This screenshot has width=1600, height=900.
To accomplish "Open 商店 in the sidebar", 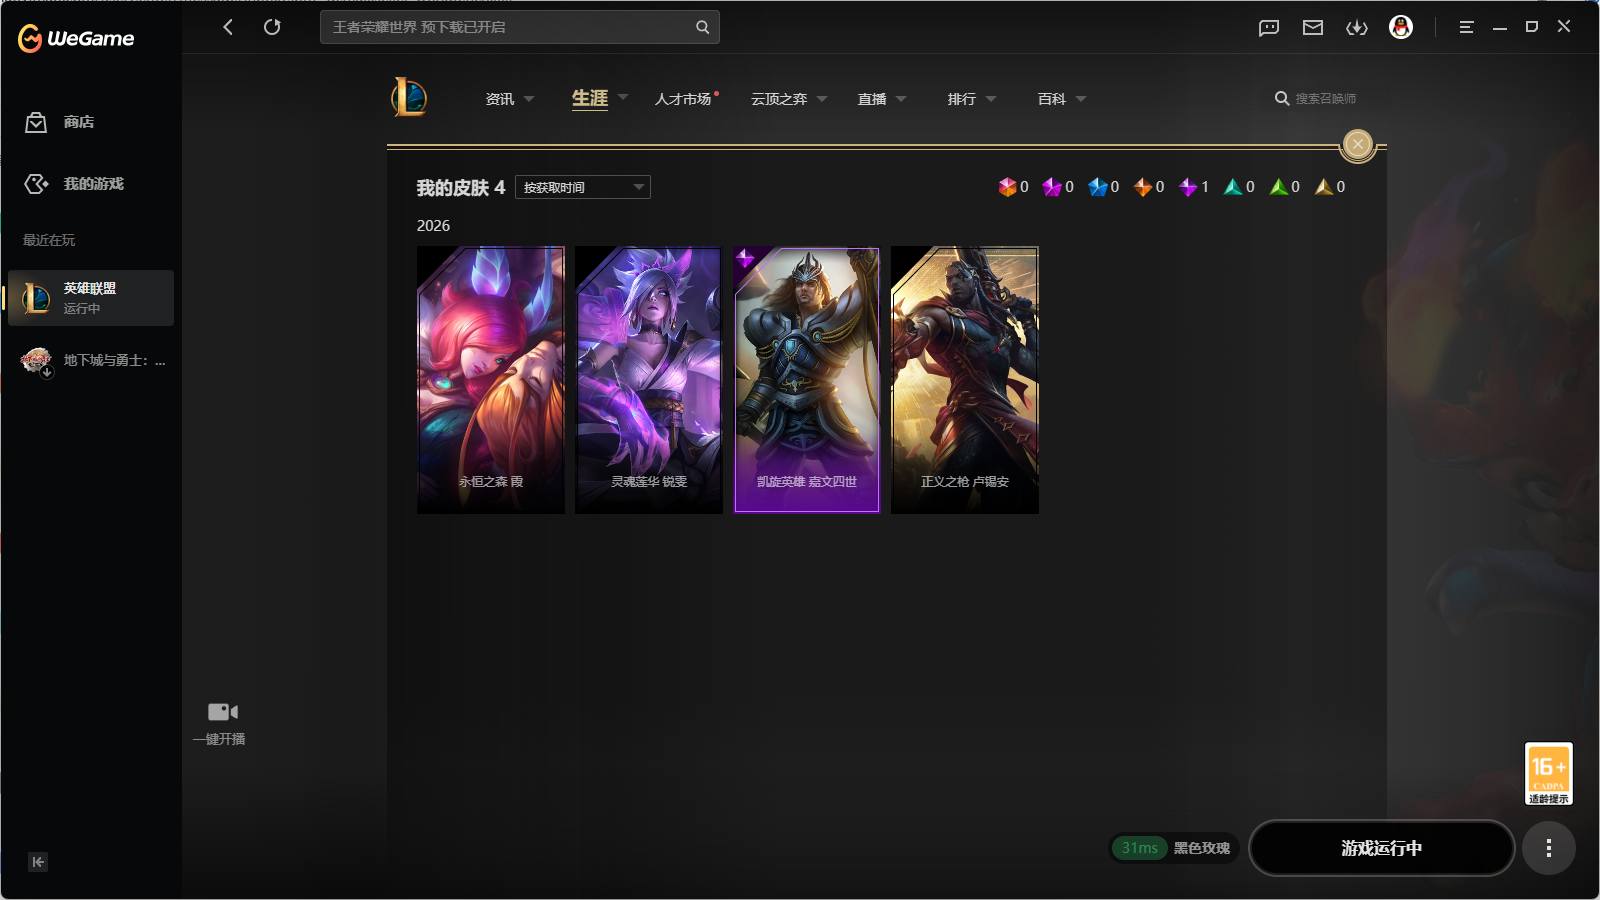I will [x=78, y=122].
